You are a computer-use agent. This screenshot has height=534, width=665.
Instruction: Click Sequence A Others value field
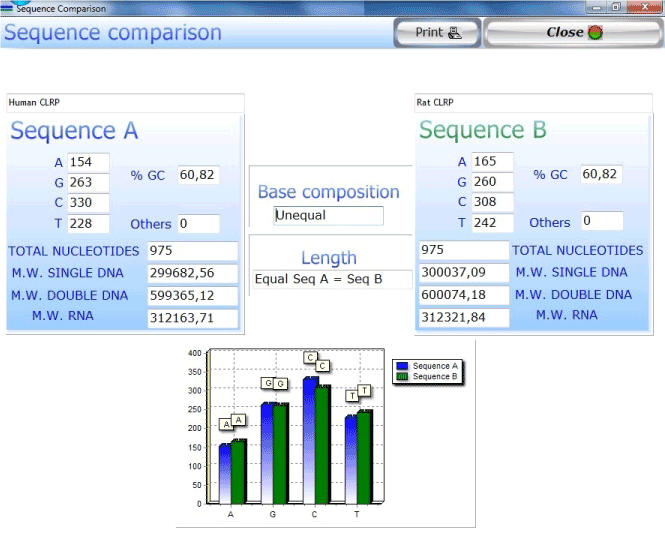198,224
